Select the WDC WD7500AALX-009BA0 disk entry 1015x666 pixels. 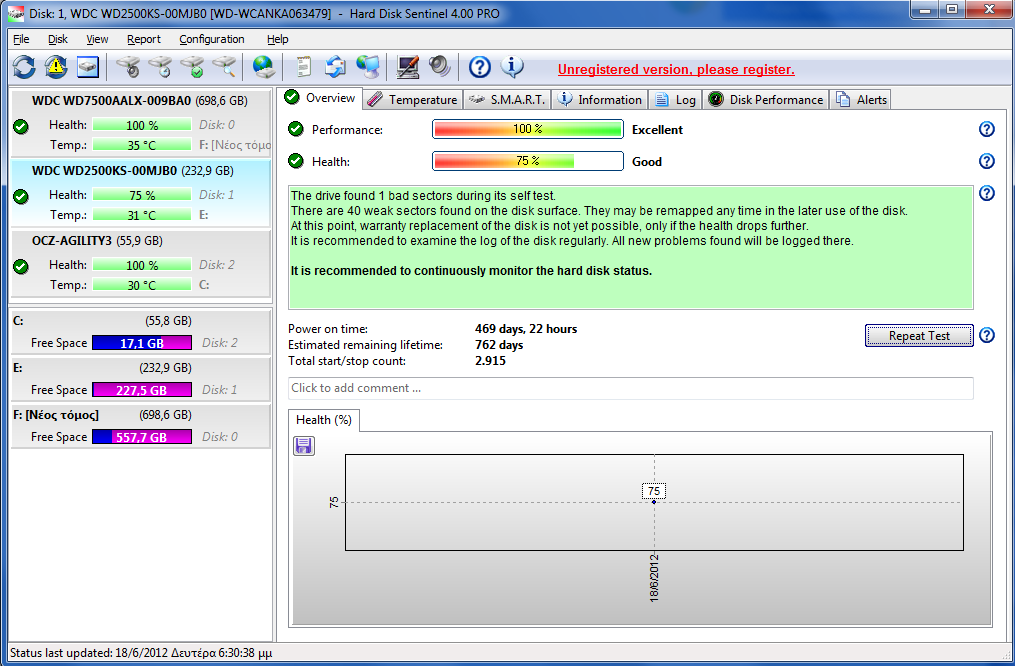tap(140, 122)
